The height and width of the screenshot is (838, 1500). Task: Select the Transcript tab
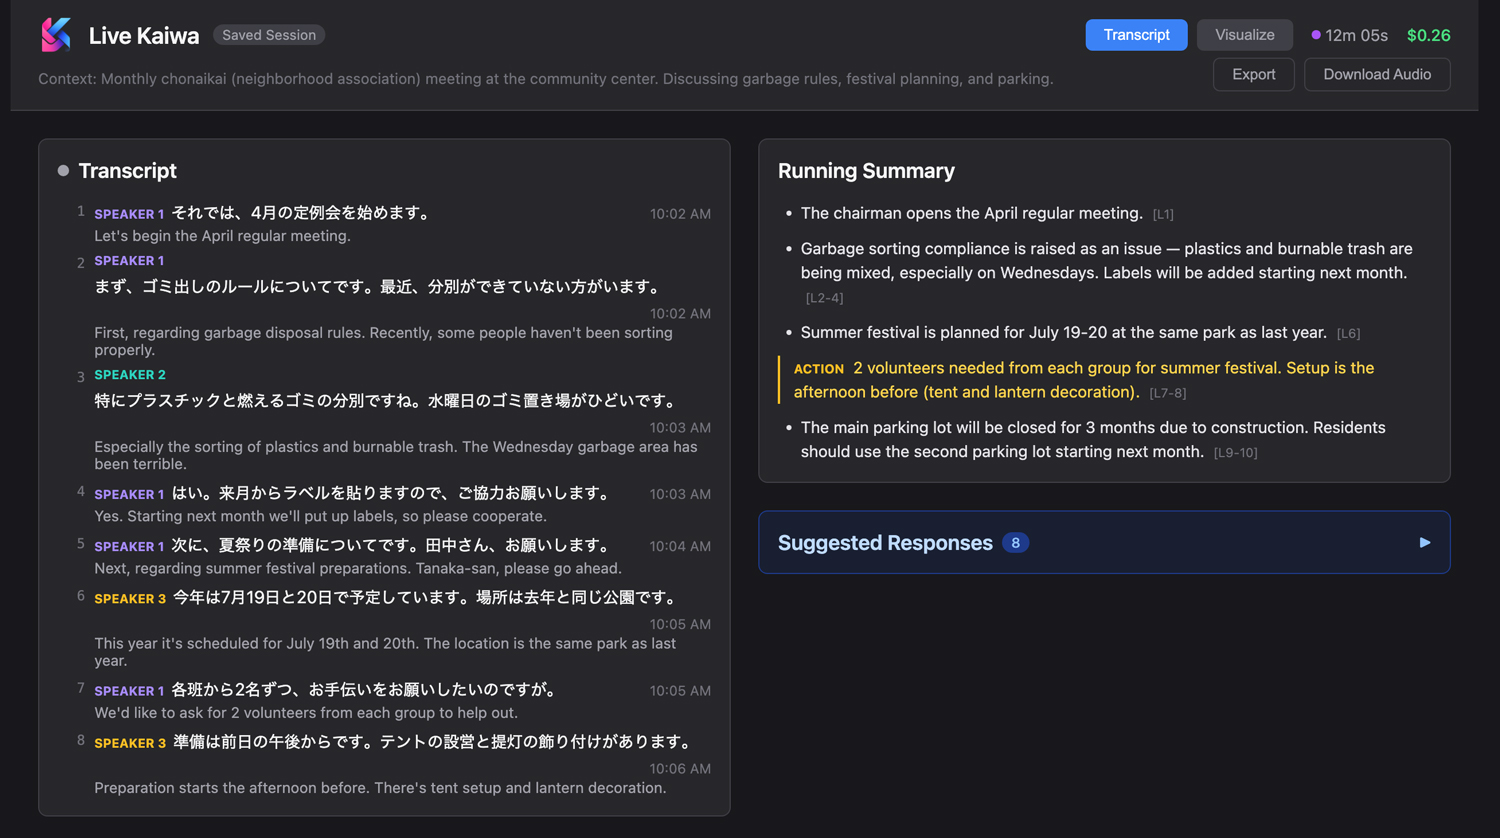point(1136,34)
